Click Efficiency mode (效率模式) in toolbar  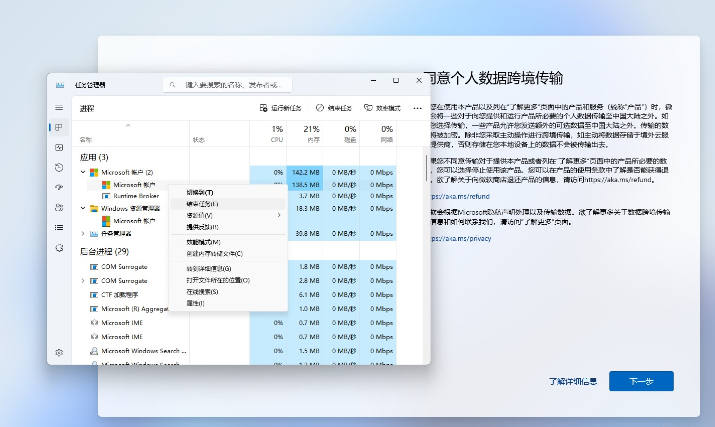tap(382, 108)
